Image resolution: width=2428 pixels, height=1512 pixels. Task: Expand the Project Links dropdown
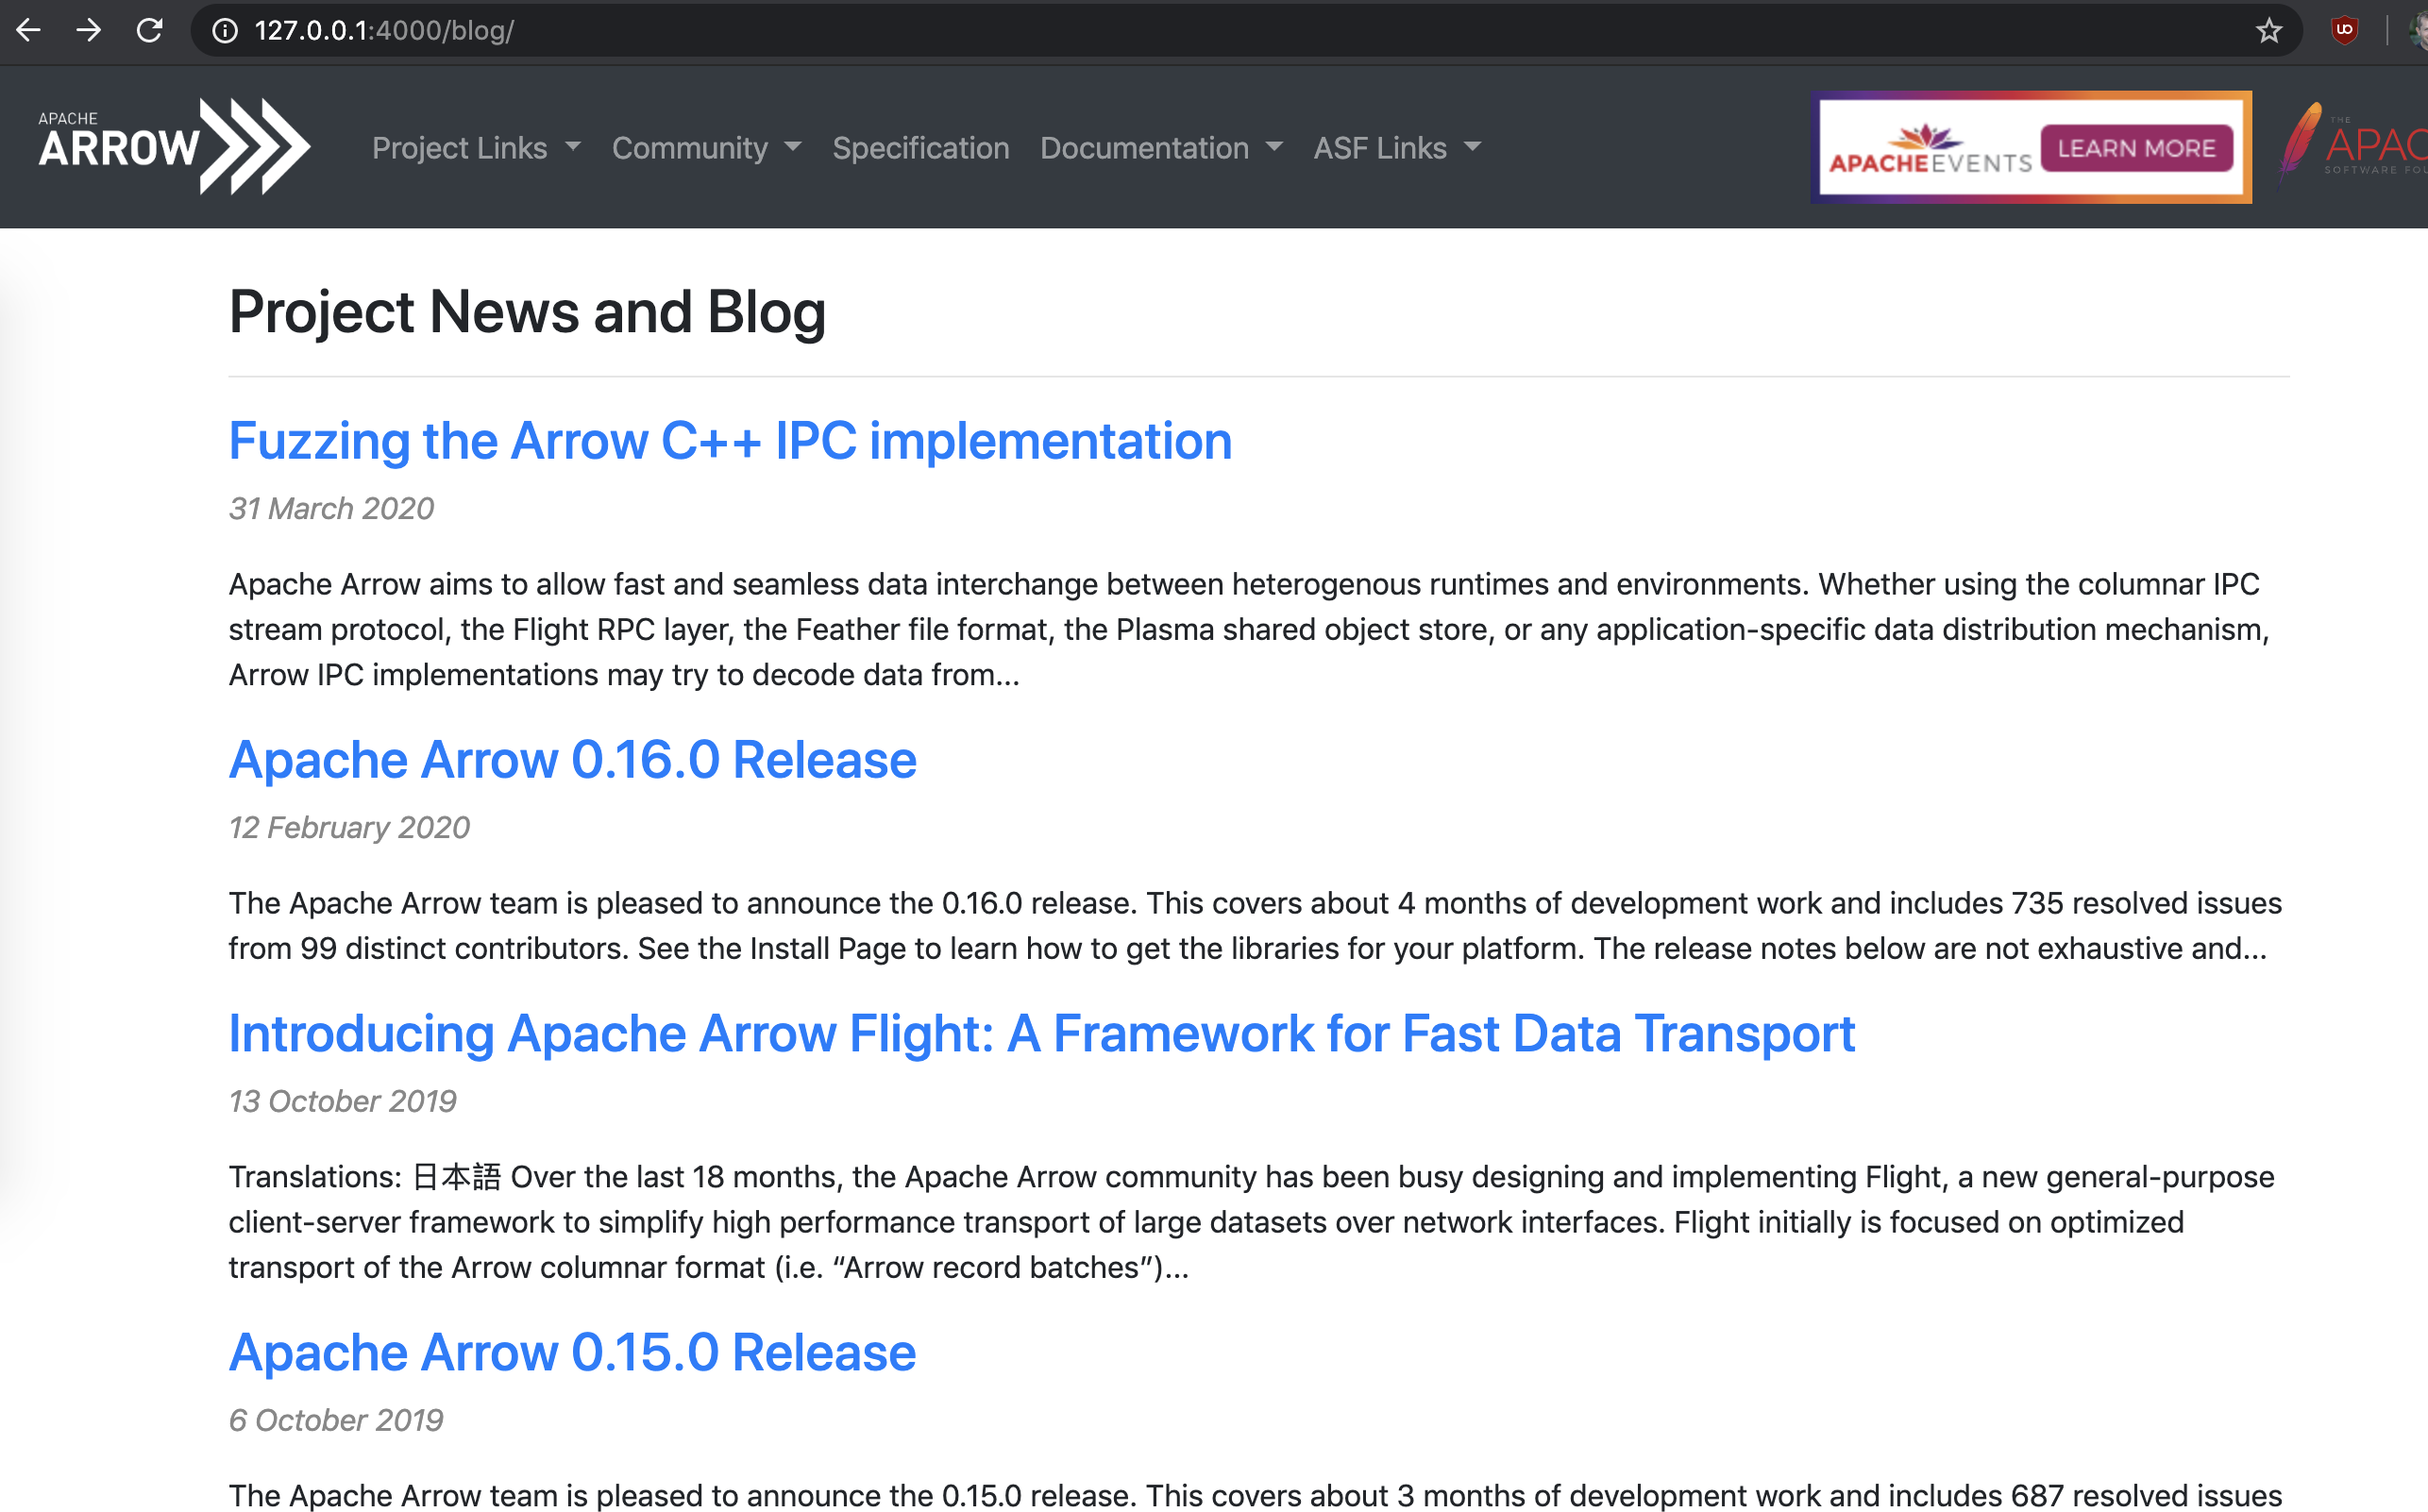pyautogui.click(x=476, y=148)
